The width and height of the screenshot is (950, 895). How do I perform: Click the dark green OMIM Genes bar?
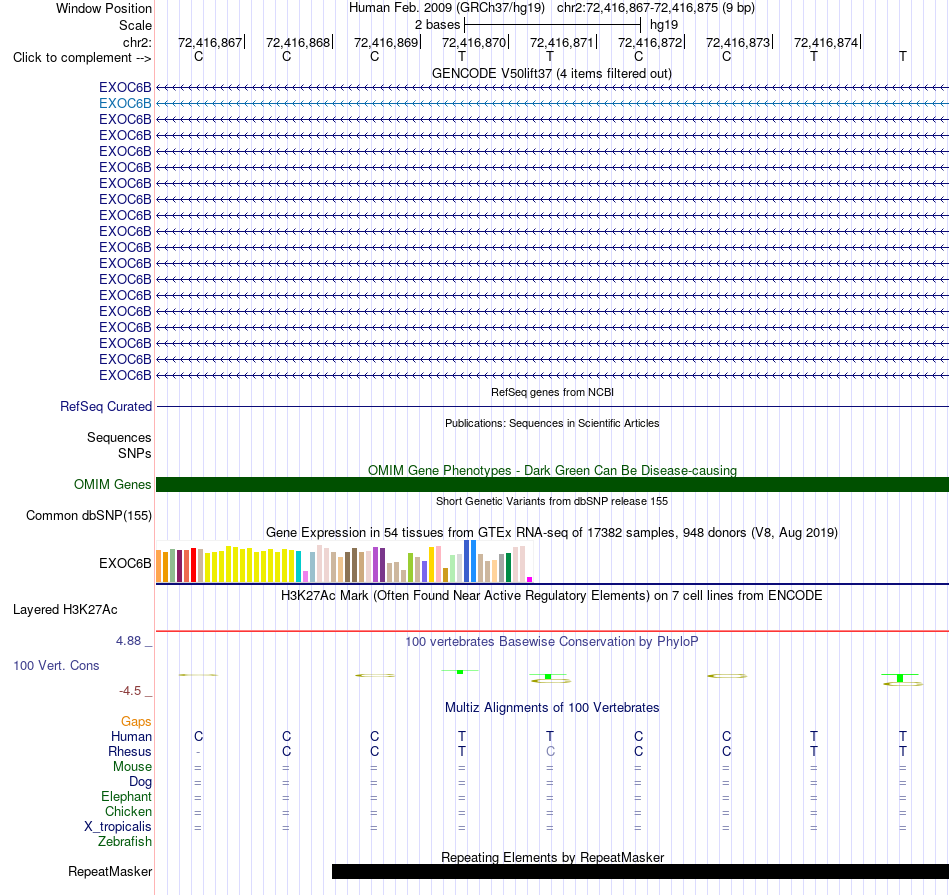pos(552,484)
